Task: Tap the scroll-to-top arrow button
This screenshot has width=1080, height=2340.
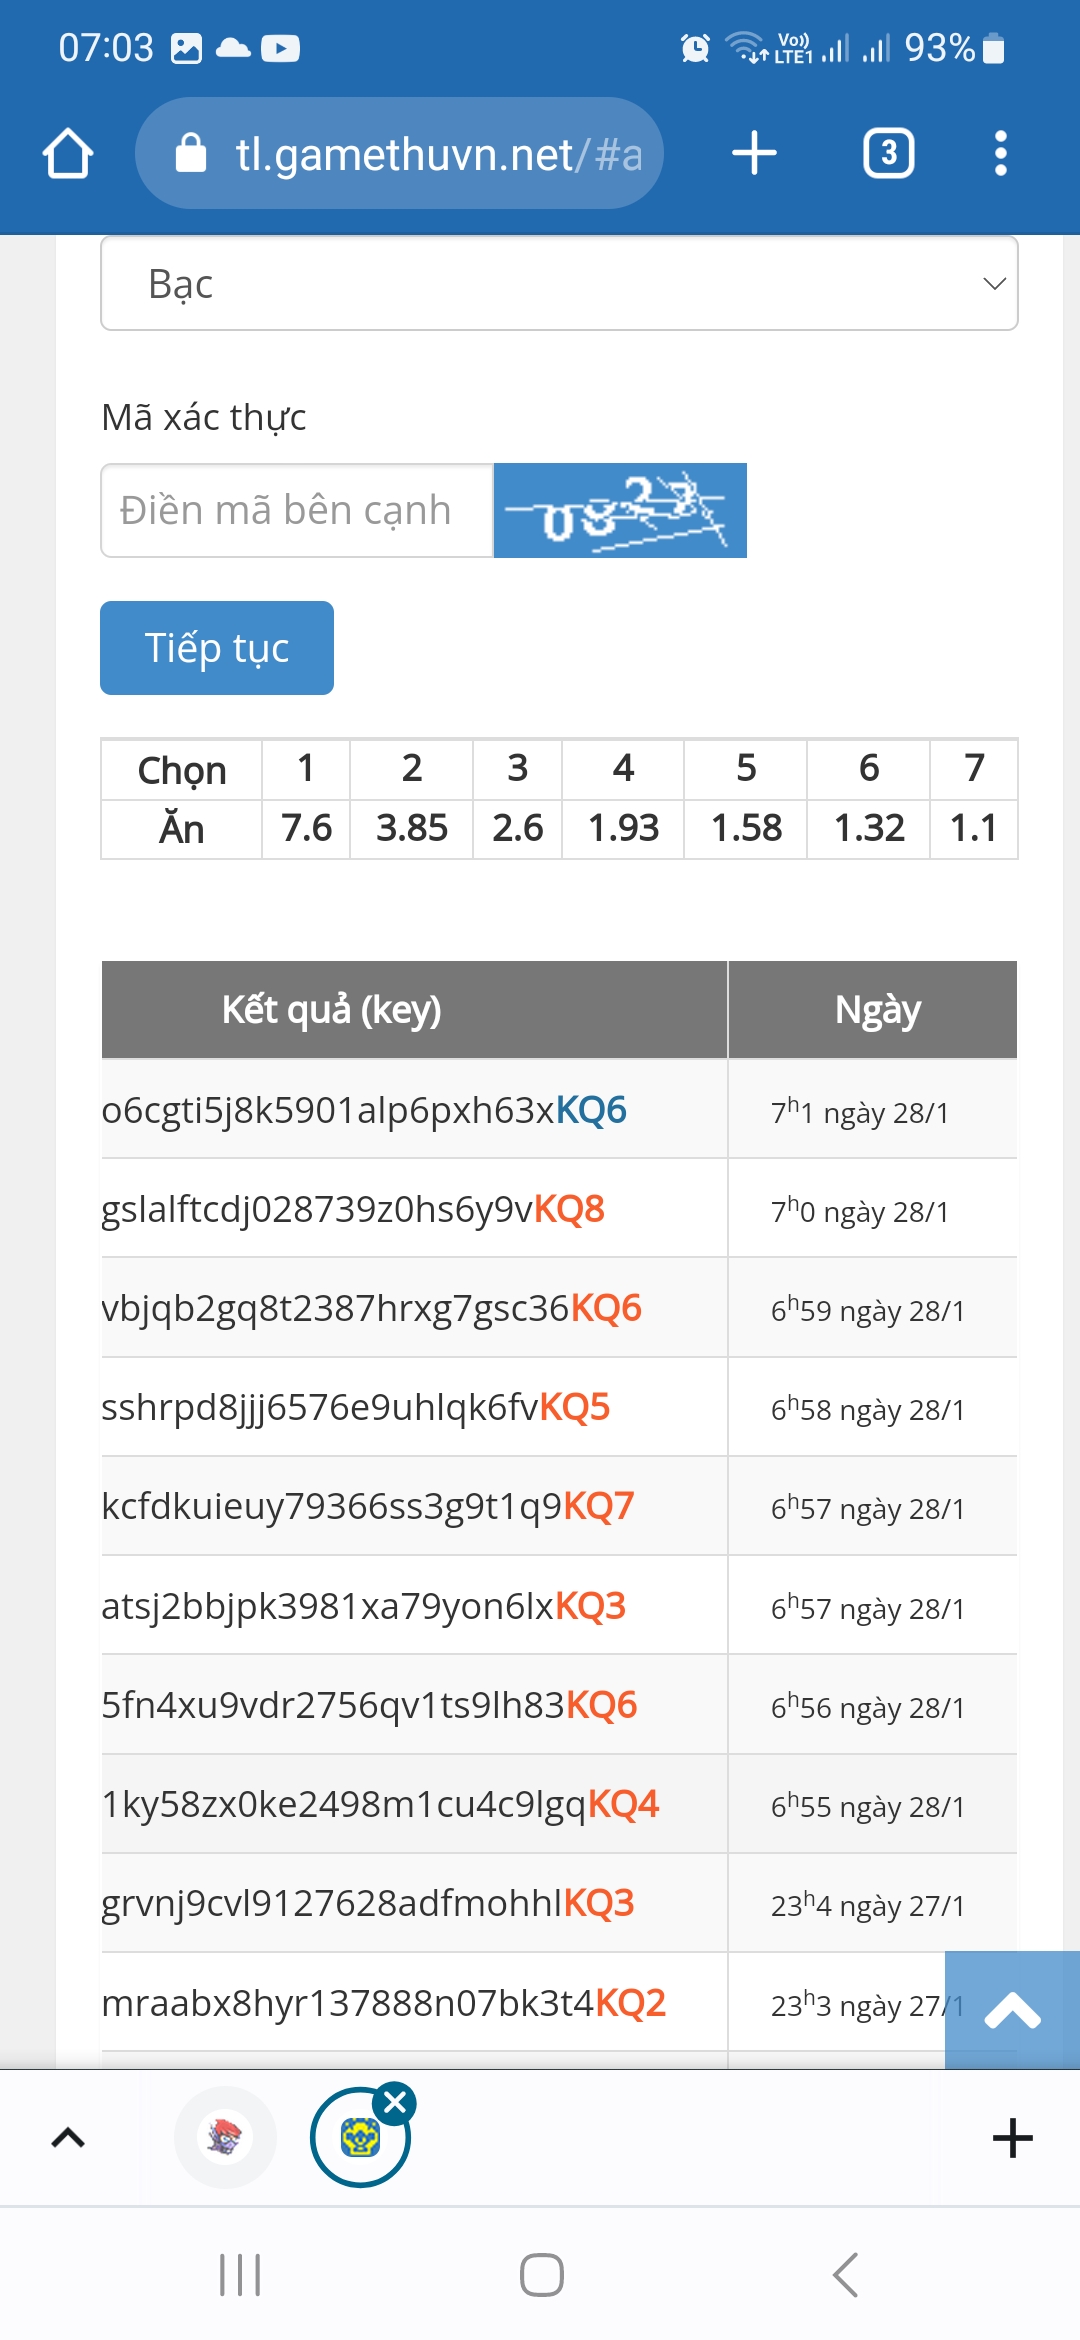Action: tap(1012, 2010)
